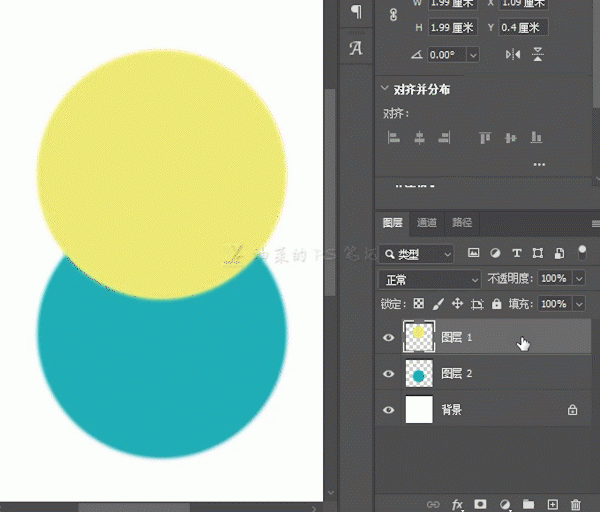
Task: Edit the 填充 fill value
Action: click(x=554, y=304)
